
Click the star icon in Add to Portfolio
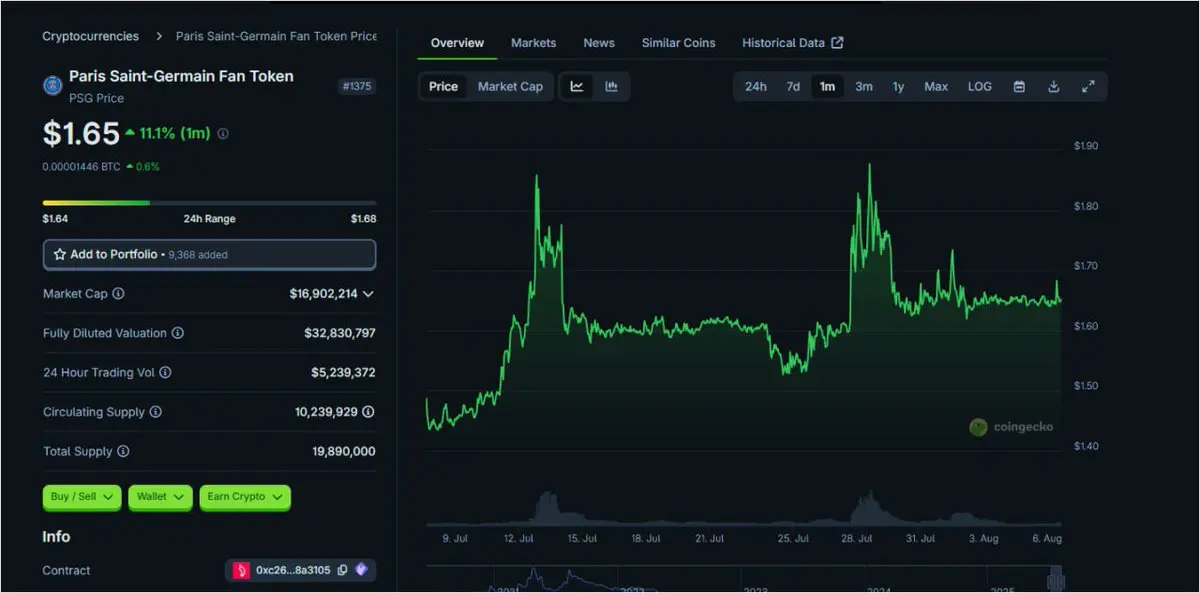point(60,255)
